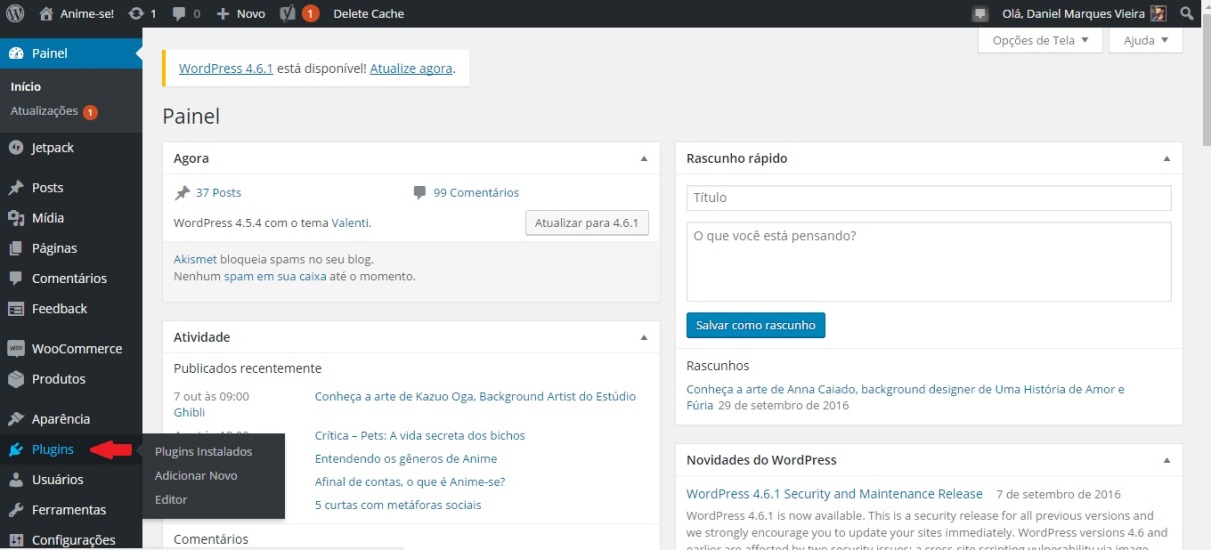Image resolution: width=1211 pixels, height=550 pixels.
Task: Open the updates icon in admin bar
Action: coord(136,14)
